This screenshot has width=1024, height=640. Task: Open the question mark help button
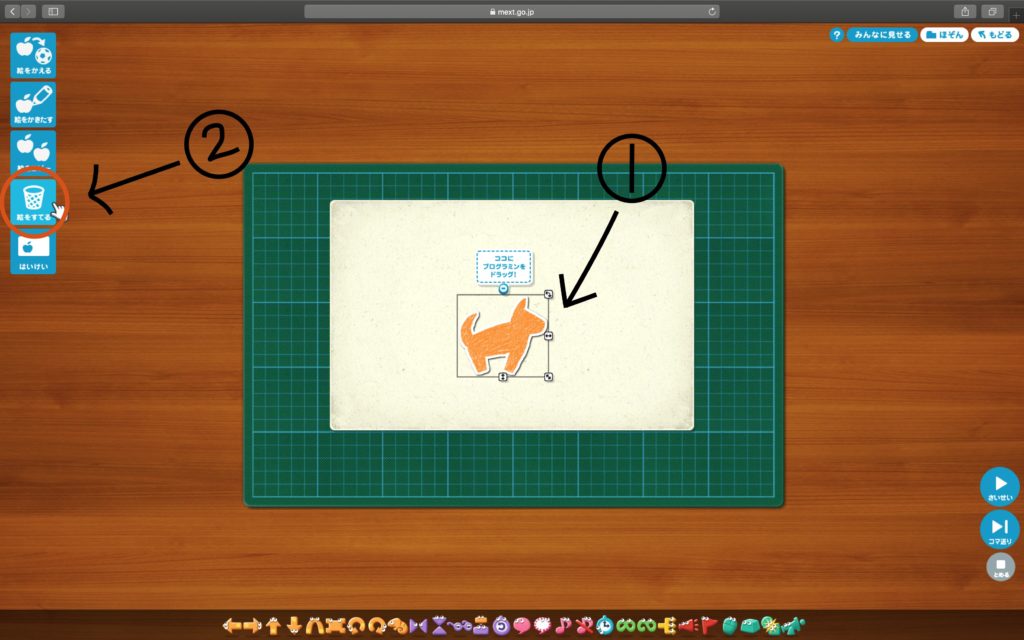(x=837, y=34)
